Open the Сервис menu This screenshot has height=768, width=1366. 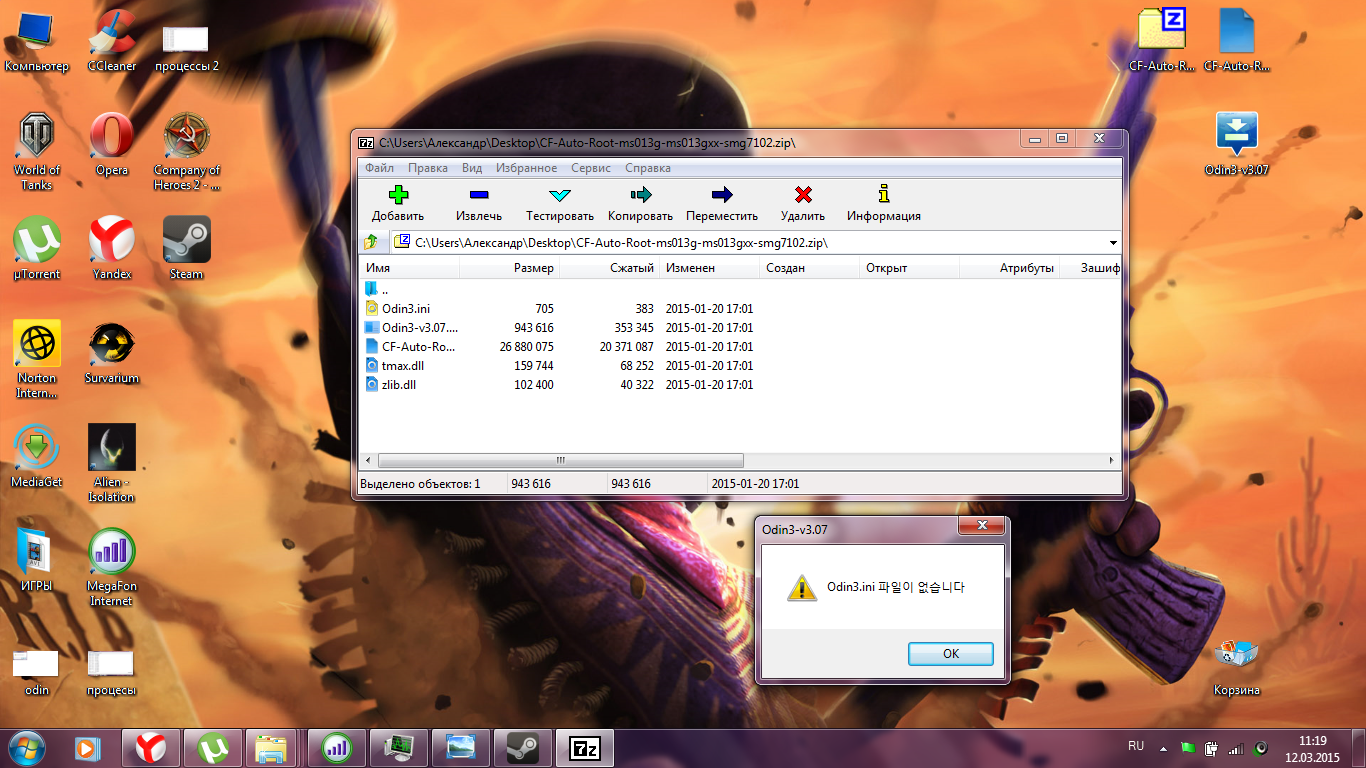click(590, 168)
